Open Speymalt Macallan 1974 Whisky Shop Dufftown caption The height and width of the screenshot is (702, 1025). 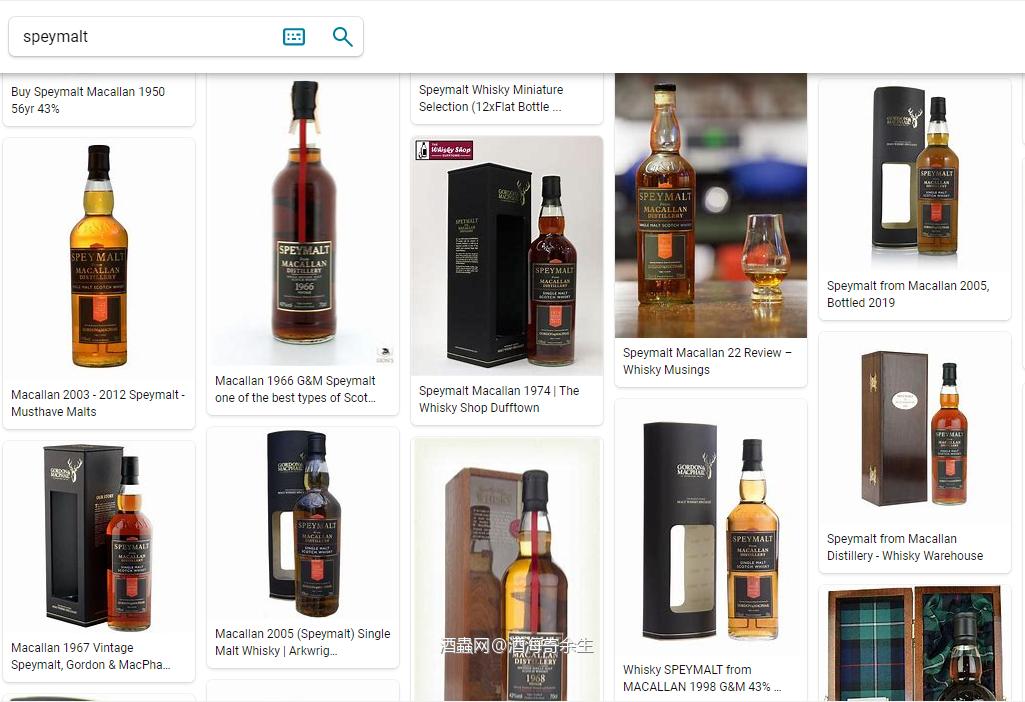499,399
